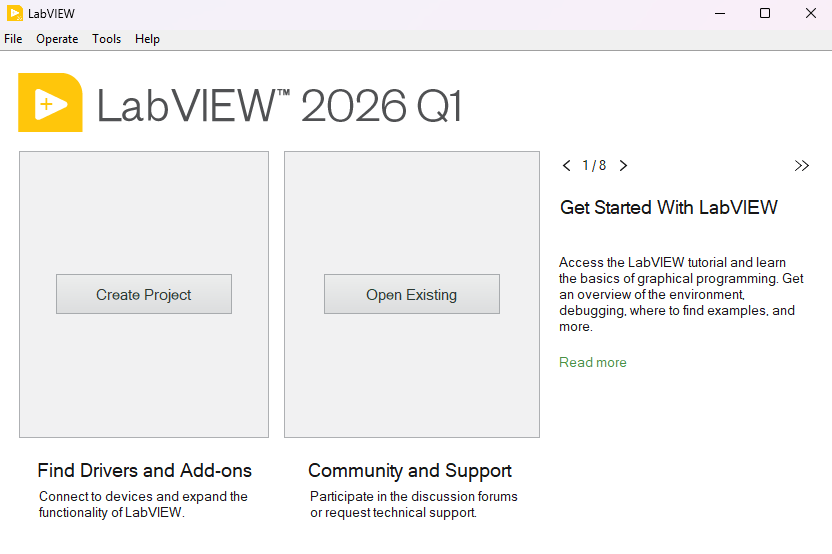Close the LabVIEW window
The image size is (832, 554).
pyautogui.click(x=811, y=13)
